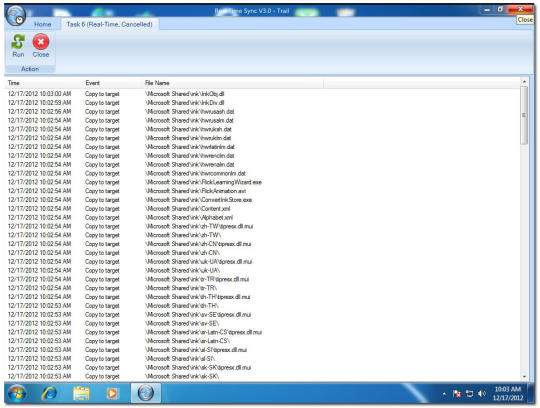Select the hwrenclm.dat log row
The height and width of the screenshot is (408, 540).
(263, 156)
